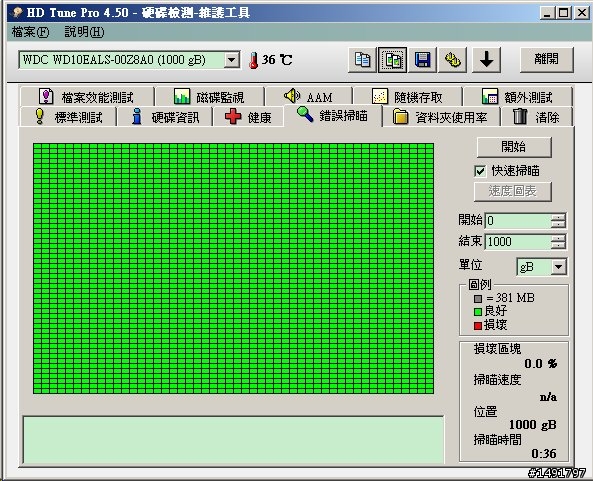This screenshot has width=593, height=481.
Task: Switch to the 隨機存取 tab
Action: (x=407, y=97)
